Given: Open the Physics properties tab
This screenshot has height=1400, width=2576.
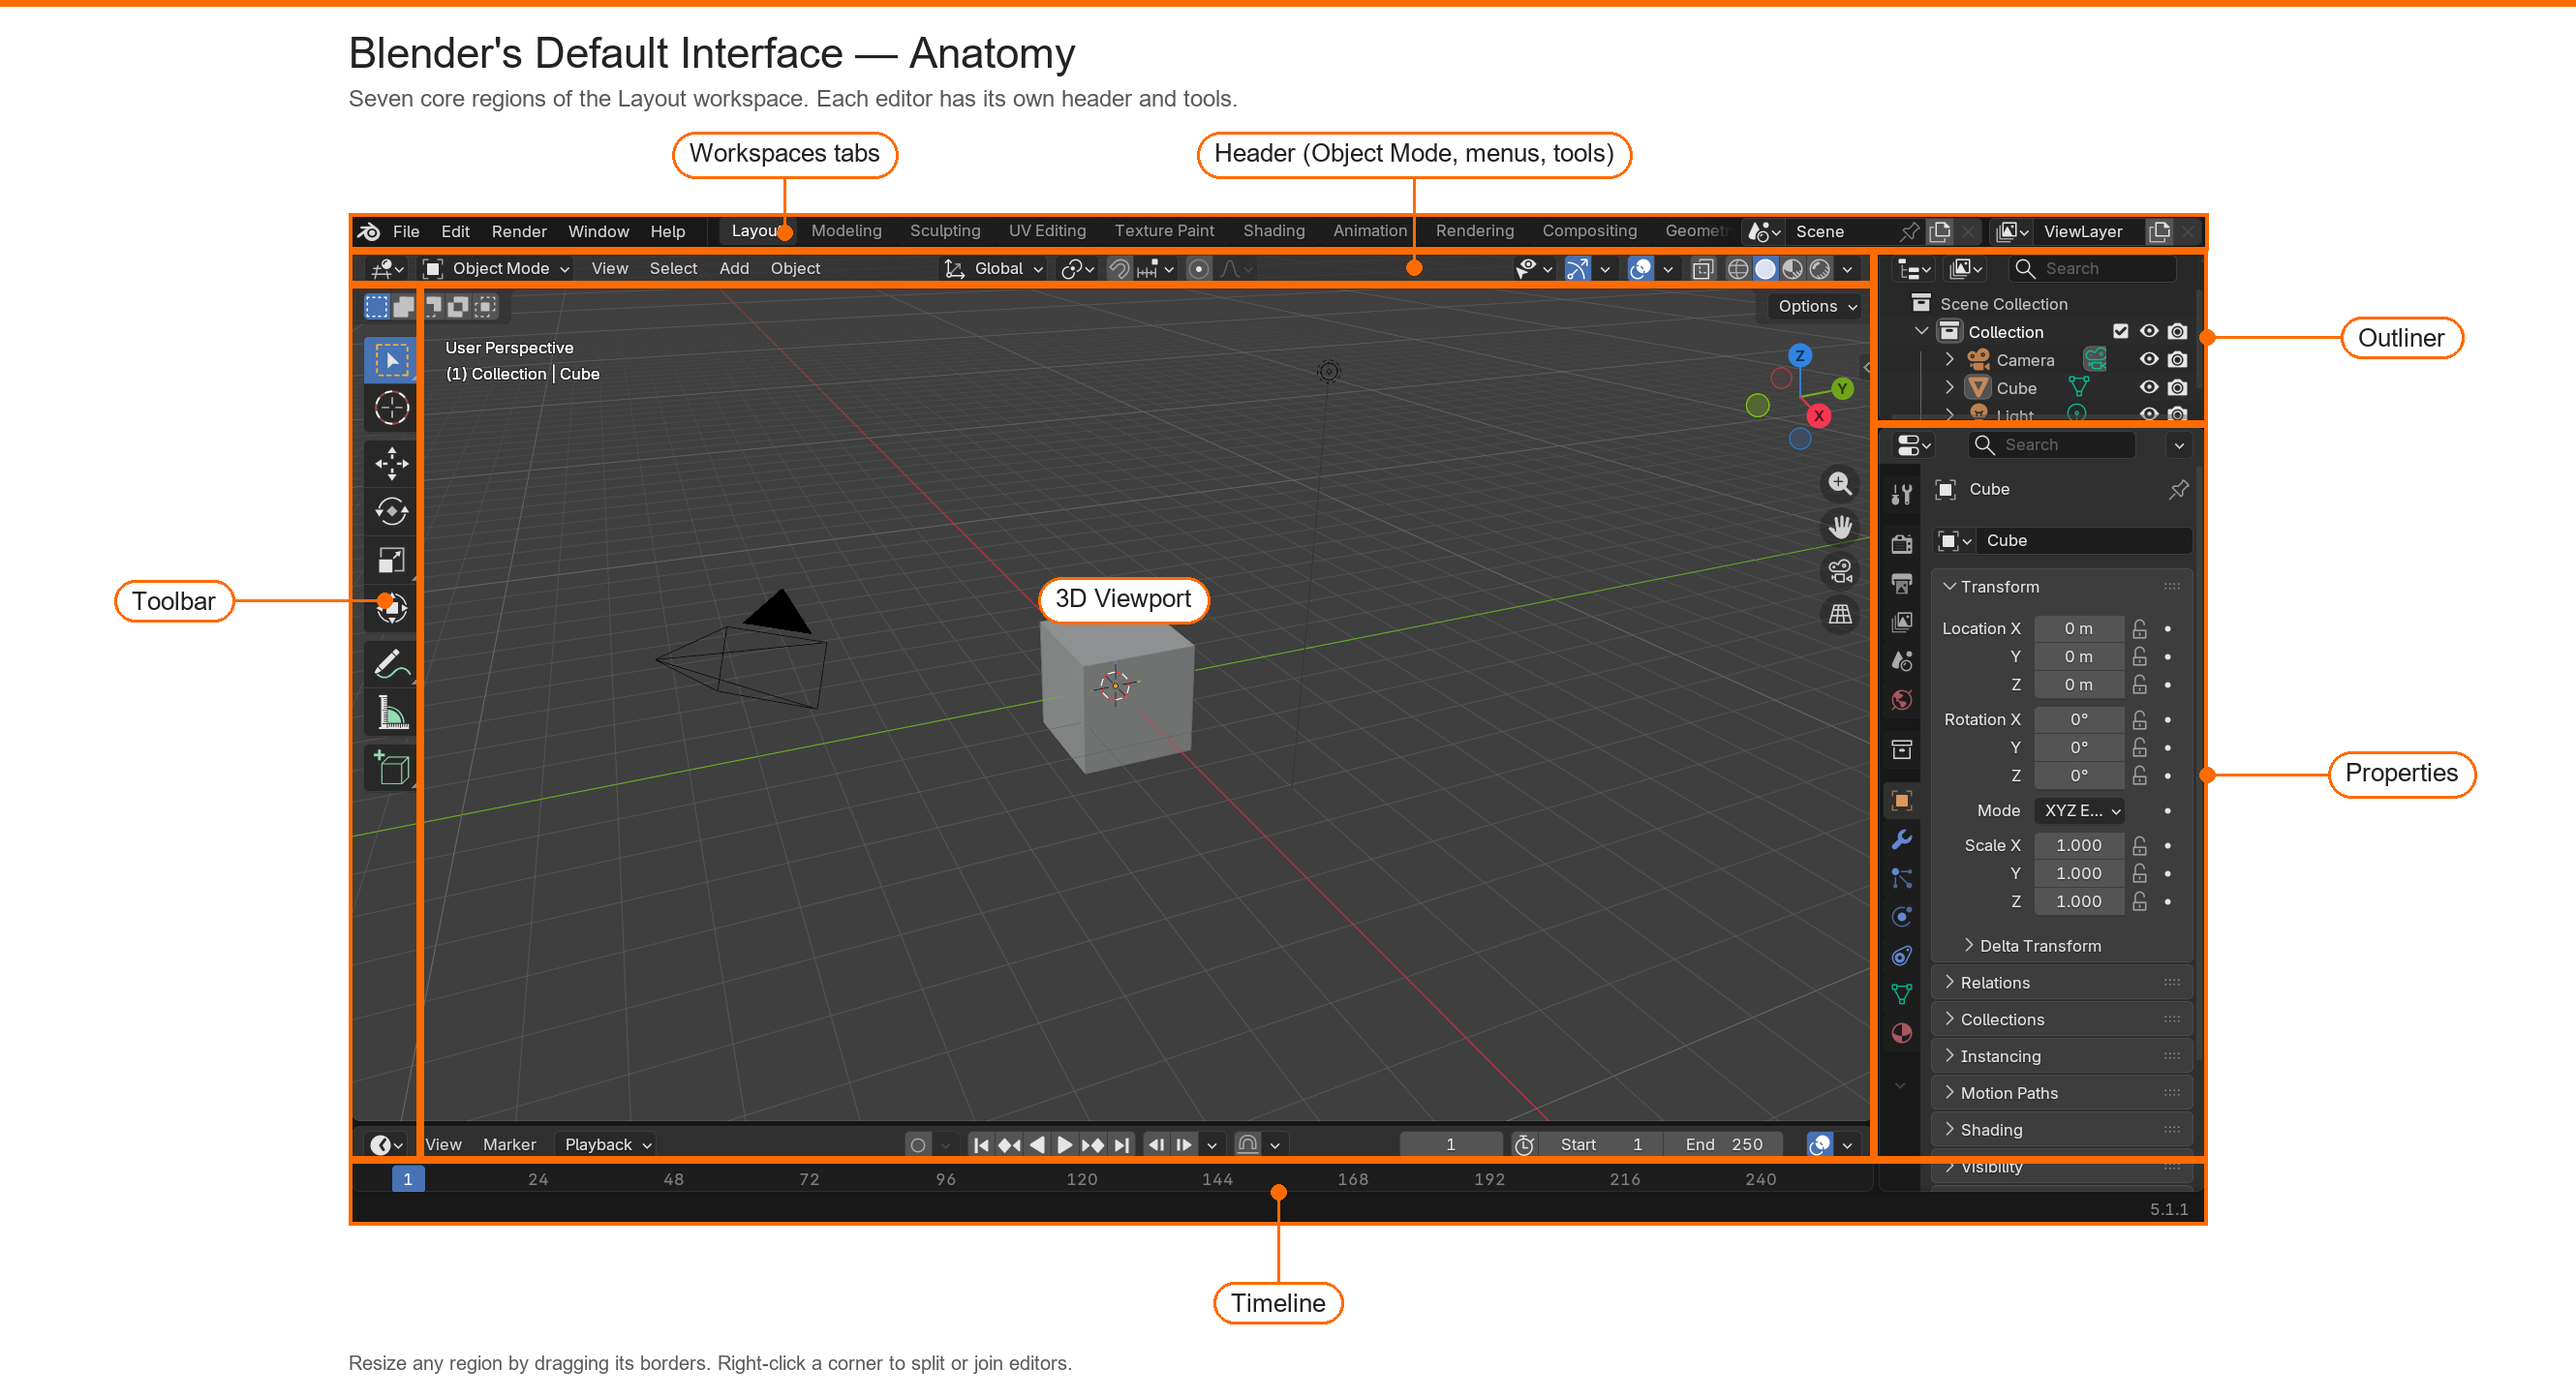Looking at the screenshot, I should pyautogui.click(x=1901, y=917).
